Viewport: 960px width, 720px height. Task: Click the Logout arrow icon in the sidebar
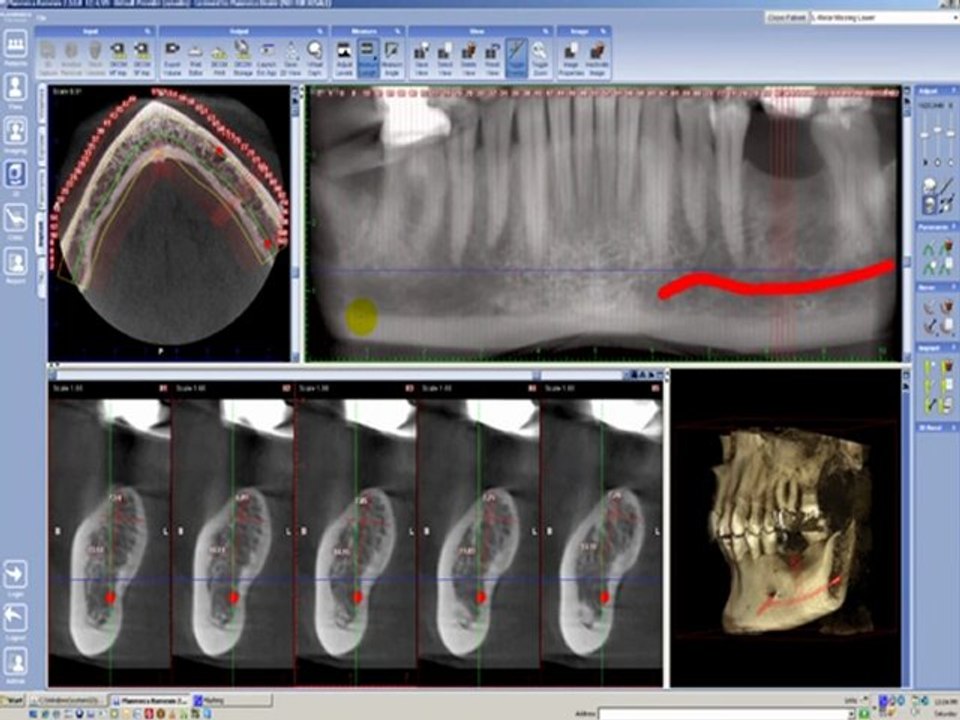click(x=15, y=619)
